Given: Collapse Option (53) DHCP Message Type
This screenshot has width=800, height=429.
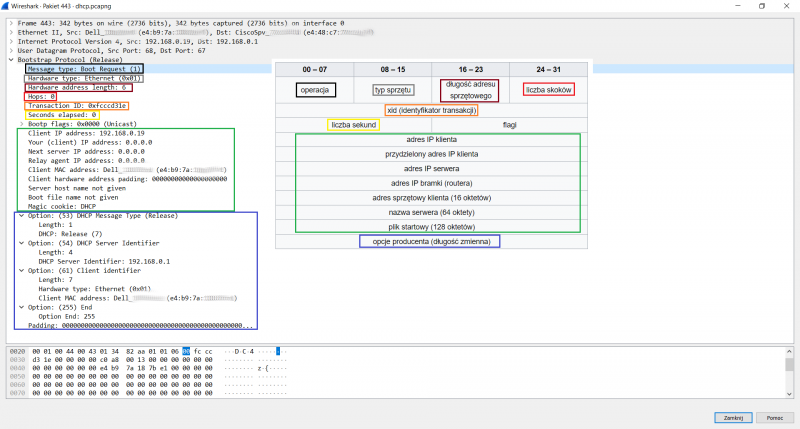Looking at the screenshot, I should point(21,215).
